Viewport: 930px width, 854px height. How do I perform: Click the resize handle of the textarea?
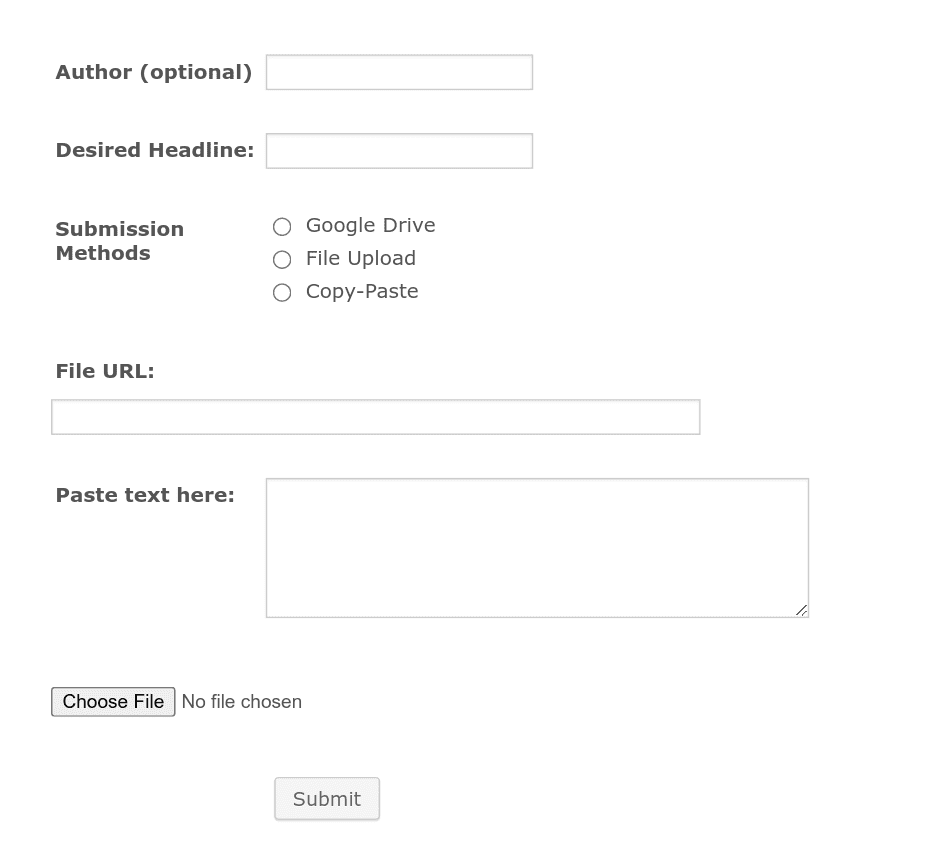[x=801, y=610]
